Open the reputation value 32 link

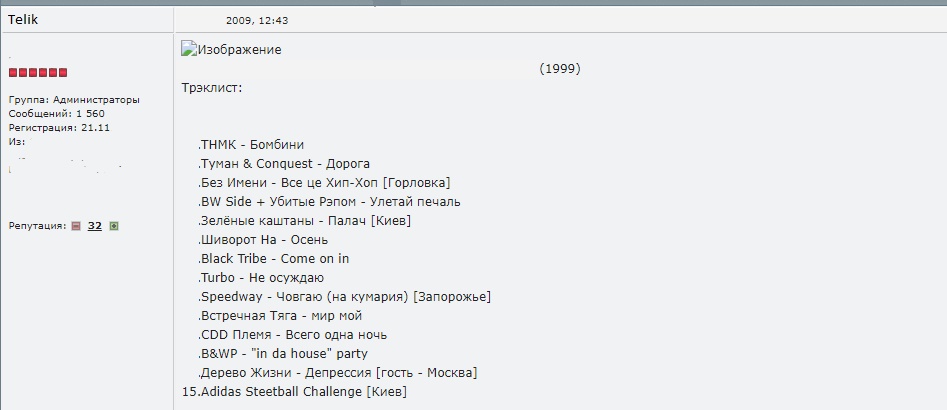pos(94,226)
